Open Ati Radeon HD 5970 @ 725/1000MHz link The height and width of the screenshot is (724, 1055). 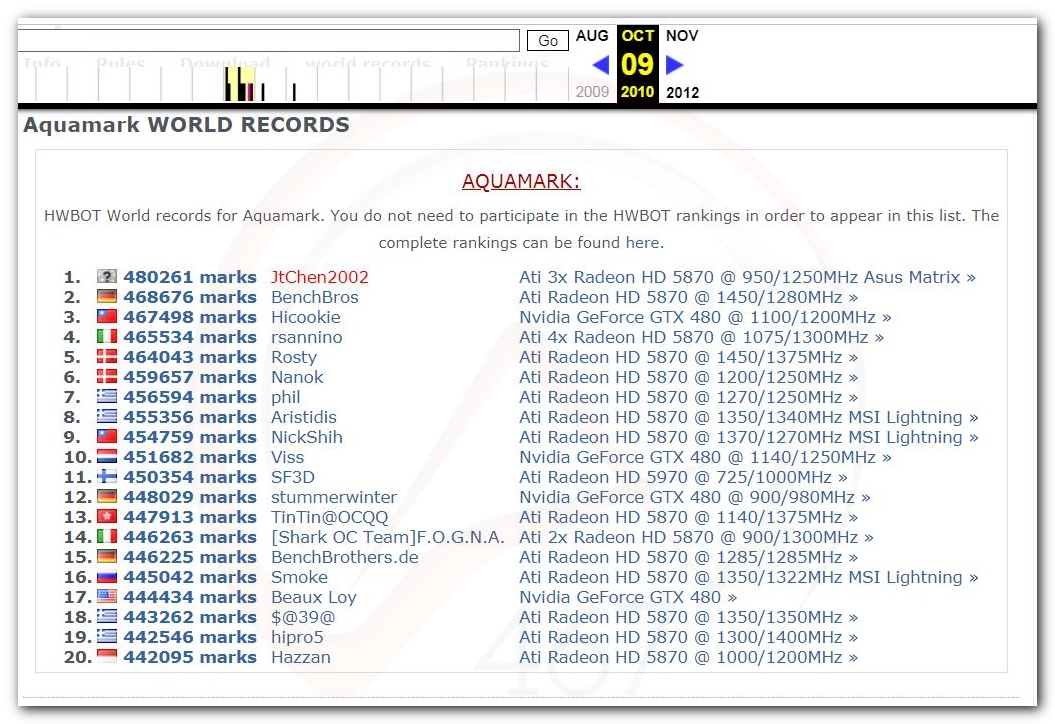coord(683,477)
